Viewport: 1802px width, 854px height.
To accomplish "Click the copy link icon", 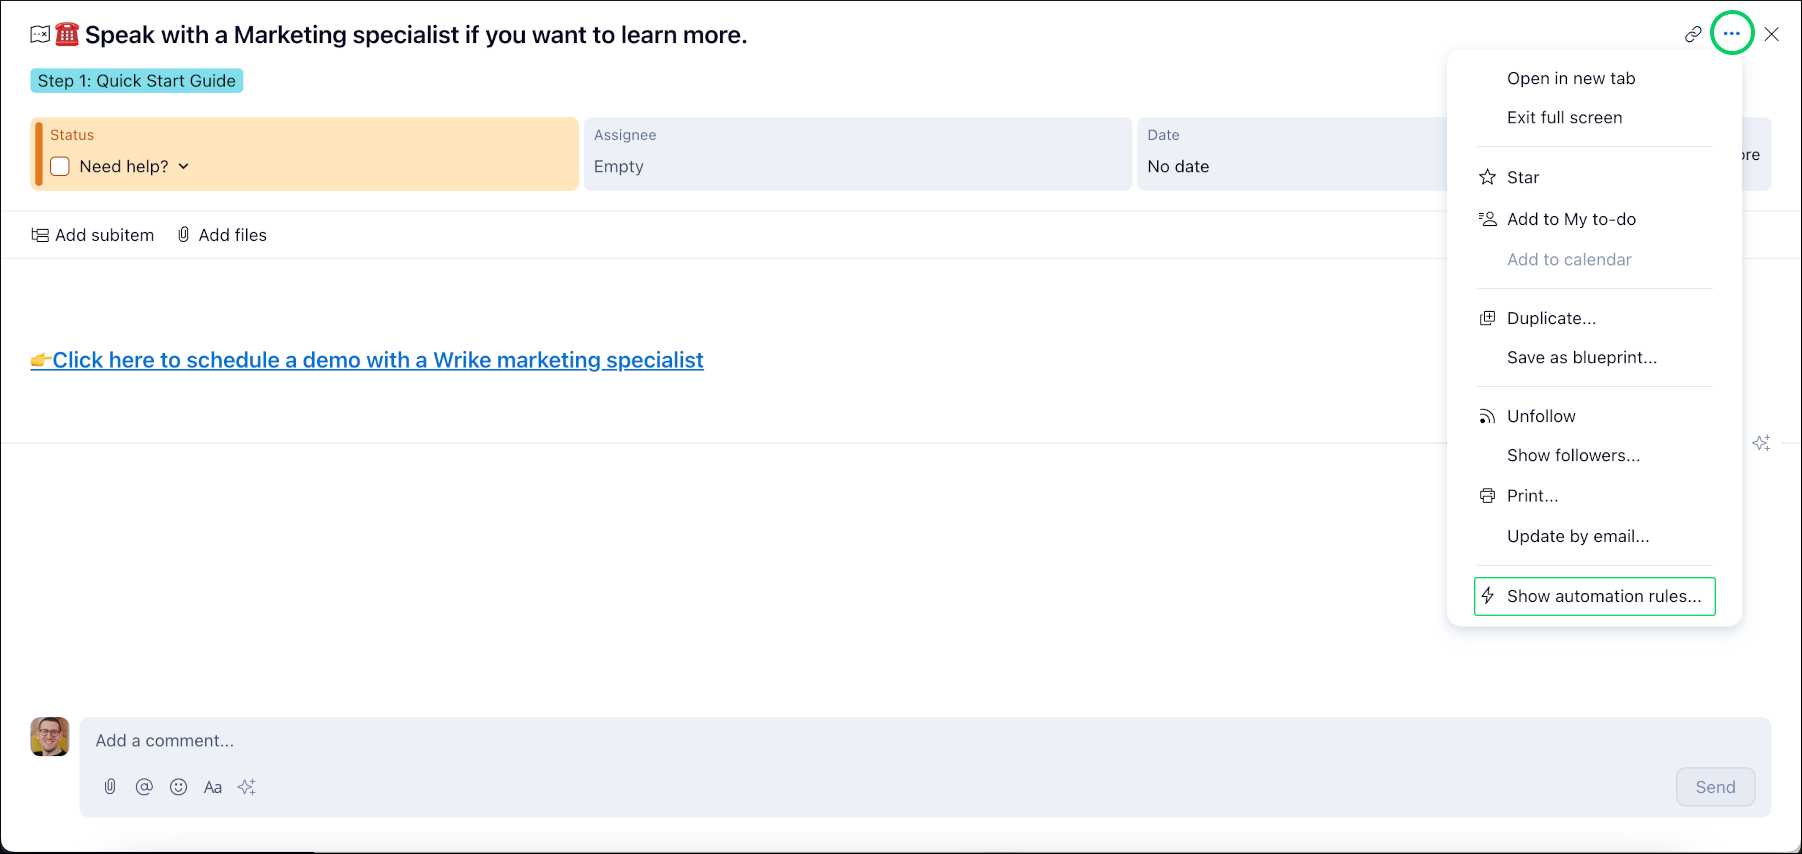I will click(x=1693, y=34).
